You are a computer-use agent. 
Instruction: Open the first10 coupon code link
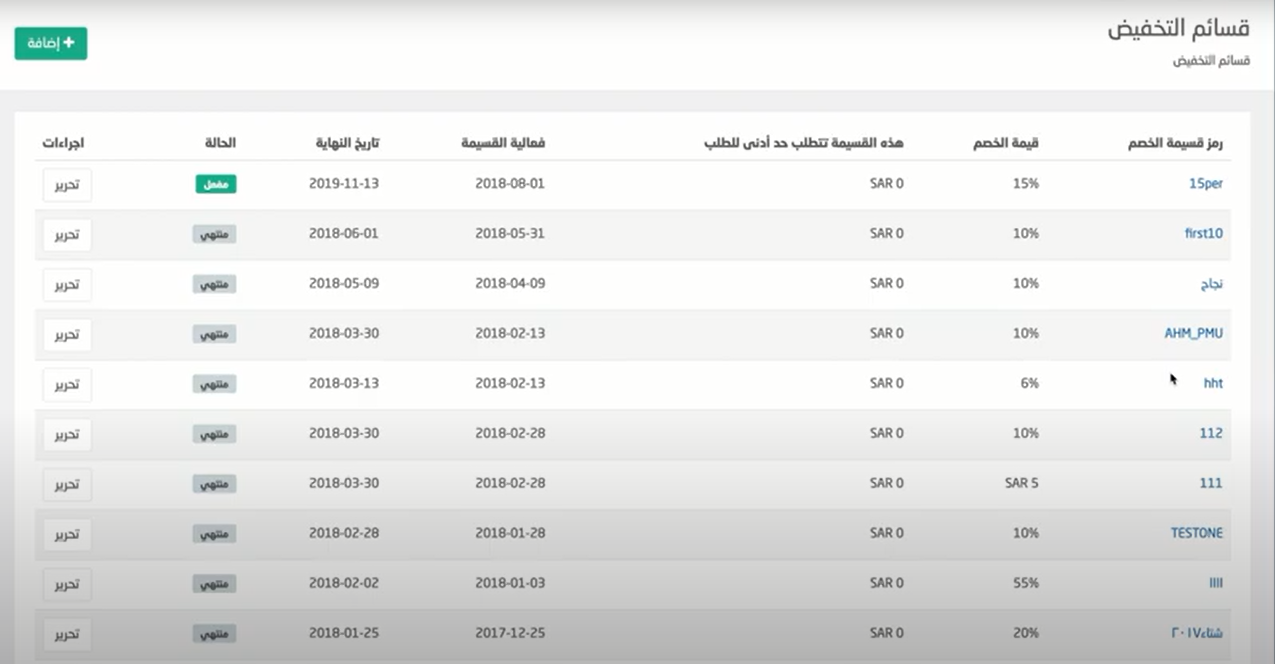[x=1203, y=234]
